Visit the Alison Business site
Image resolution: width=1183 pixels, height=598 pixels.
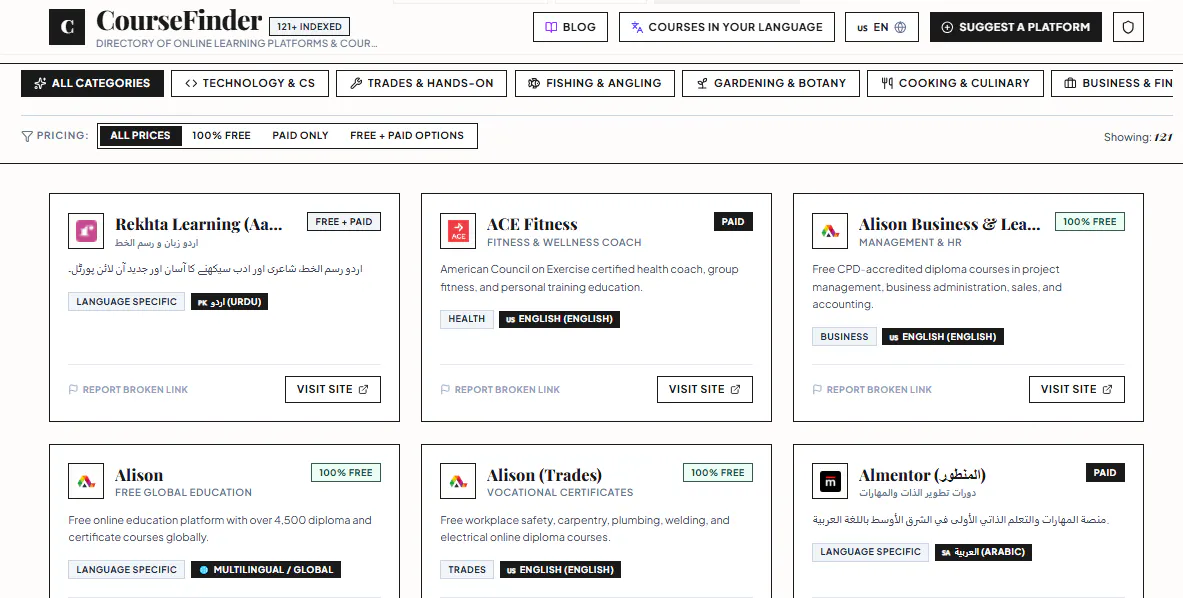pos(1077,389)
